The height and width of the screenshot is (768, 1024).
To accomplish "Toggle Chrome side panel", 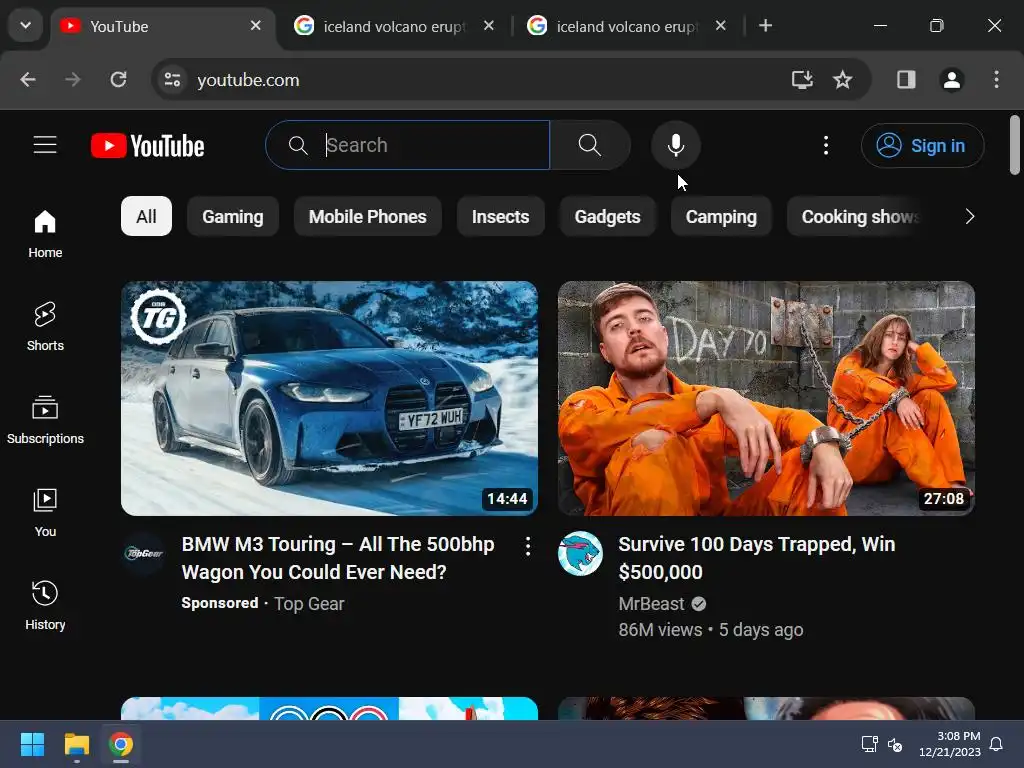I will pos(906,80).
